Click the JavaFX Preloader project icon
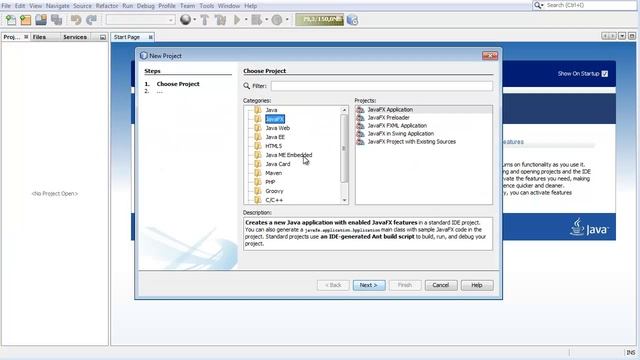 [x=360, y=118]
